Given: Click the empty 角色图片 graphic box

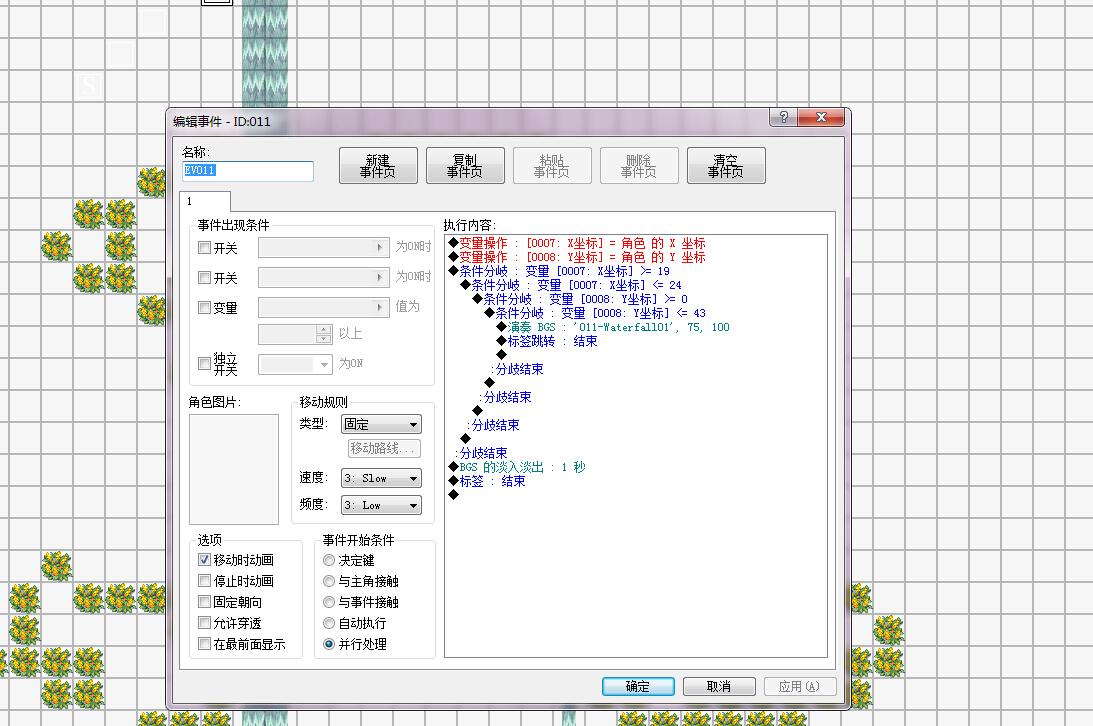Looking at the screenshot, I should pos(234,469).
